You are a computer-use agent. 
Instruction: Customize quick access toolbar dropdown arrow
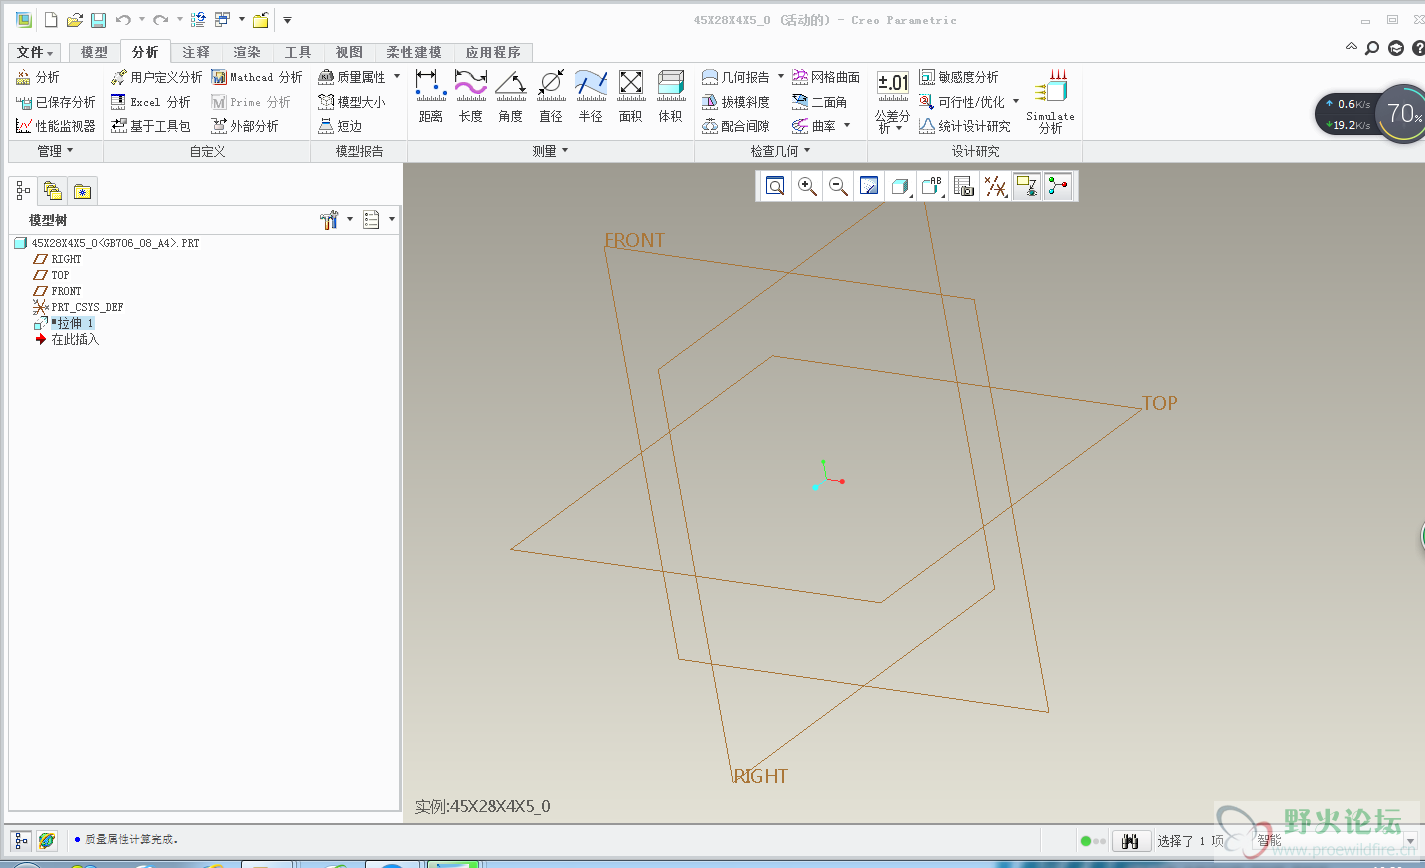point(287,20)
